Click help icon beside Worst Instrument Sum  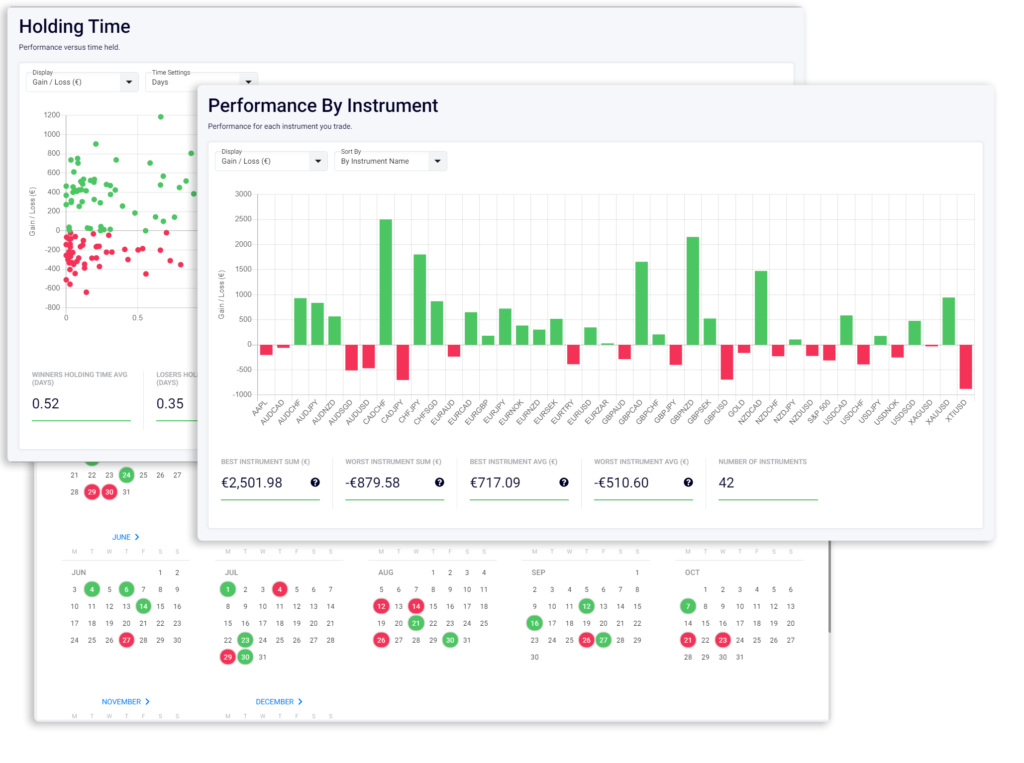[439, 482]
